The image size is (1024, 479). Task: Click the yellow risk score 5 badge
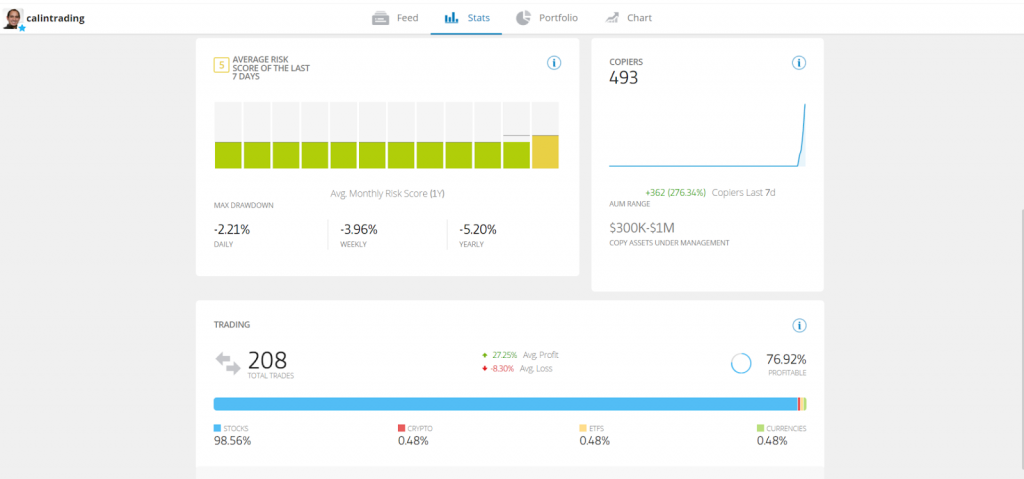[x=220, y=67]
